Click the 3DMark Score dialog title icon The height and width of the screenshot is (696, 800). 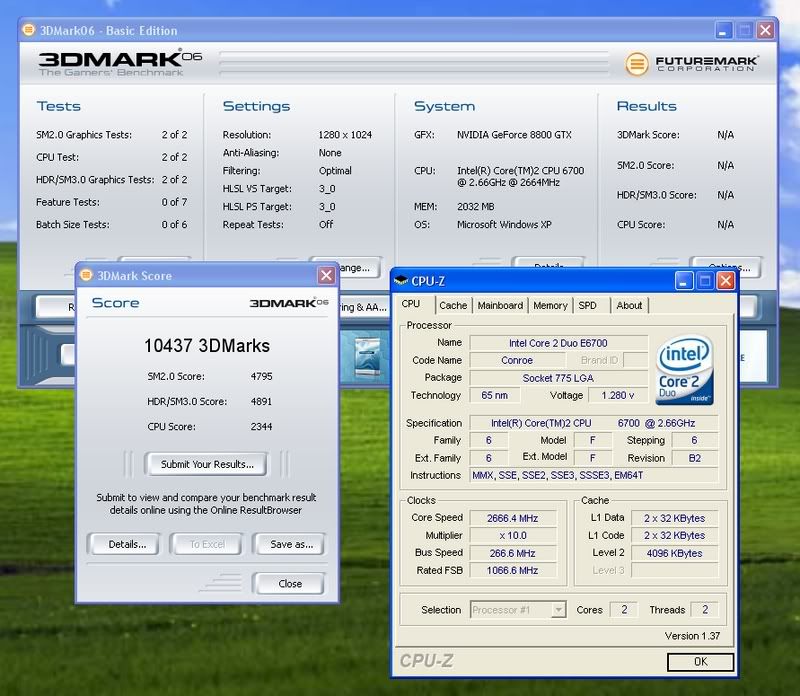click(86, 275)
